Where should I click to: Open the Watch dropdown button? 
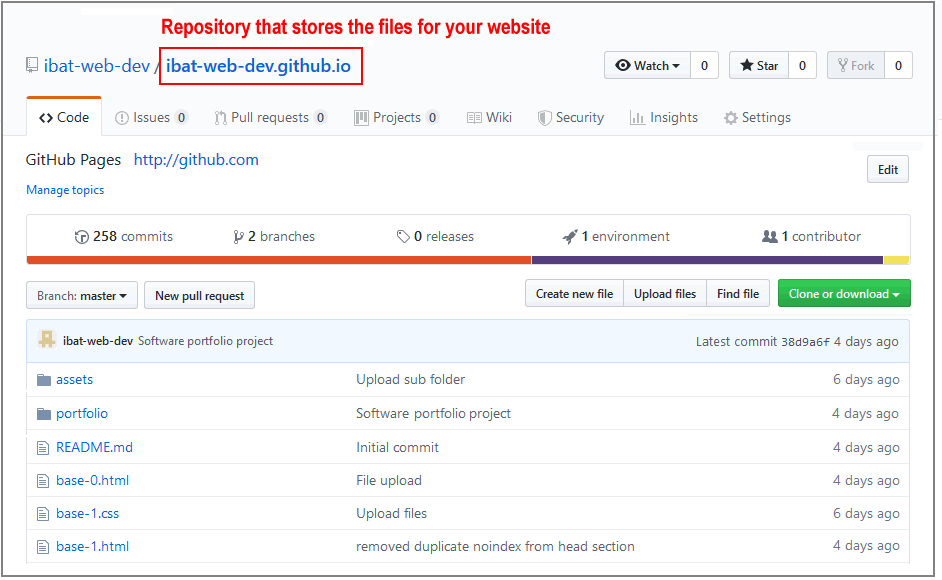pyautogui.click(x=648, y=66)
